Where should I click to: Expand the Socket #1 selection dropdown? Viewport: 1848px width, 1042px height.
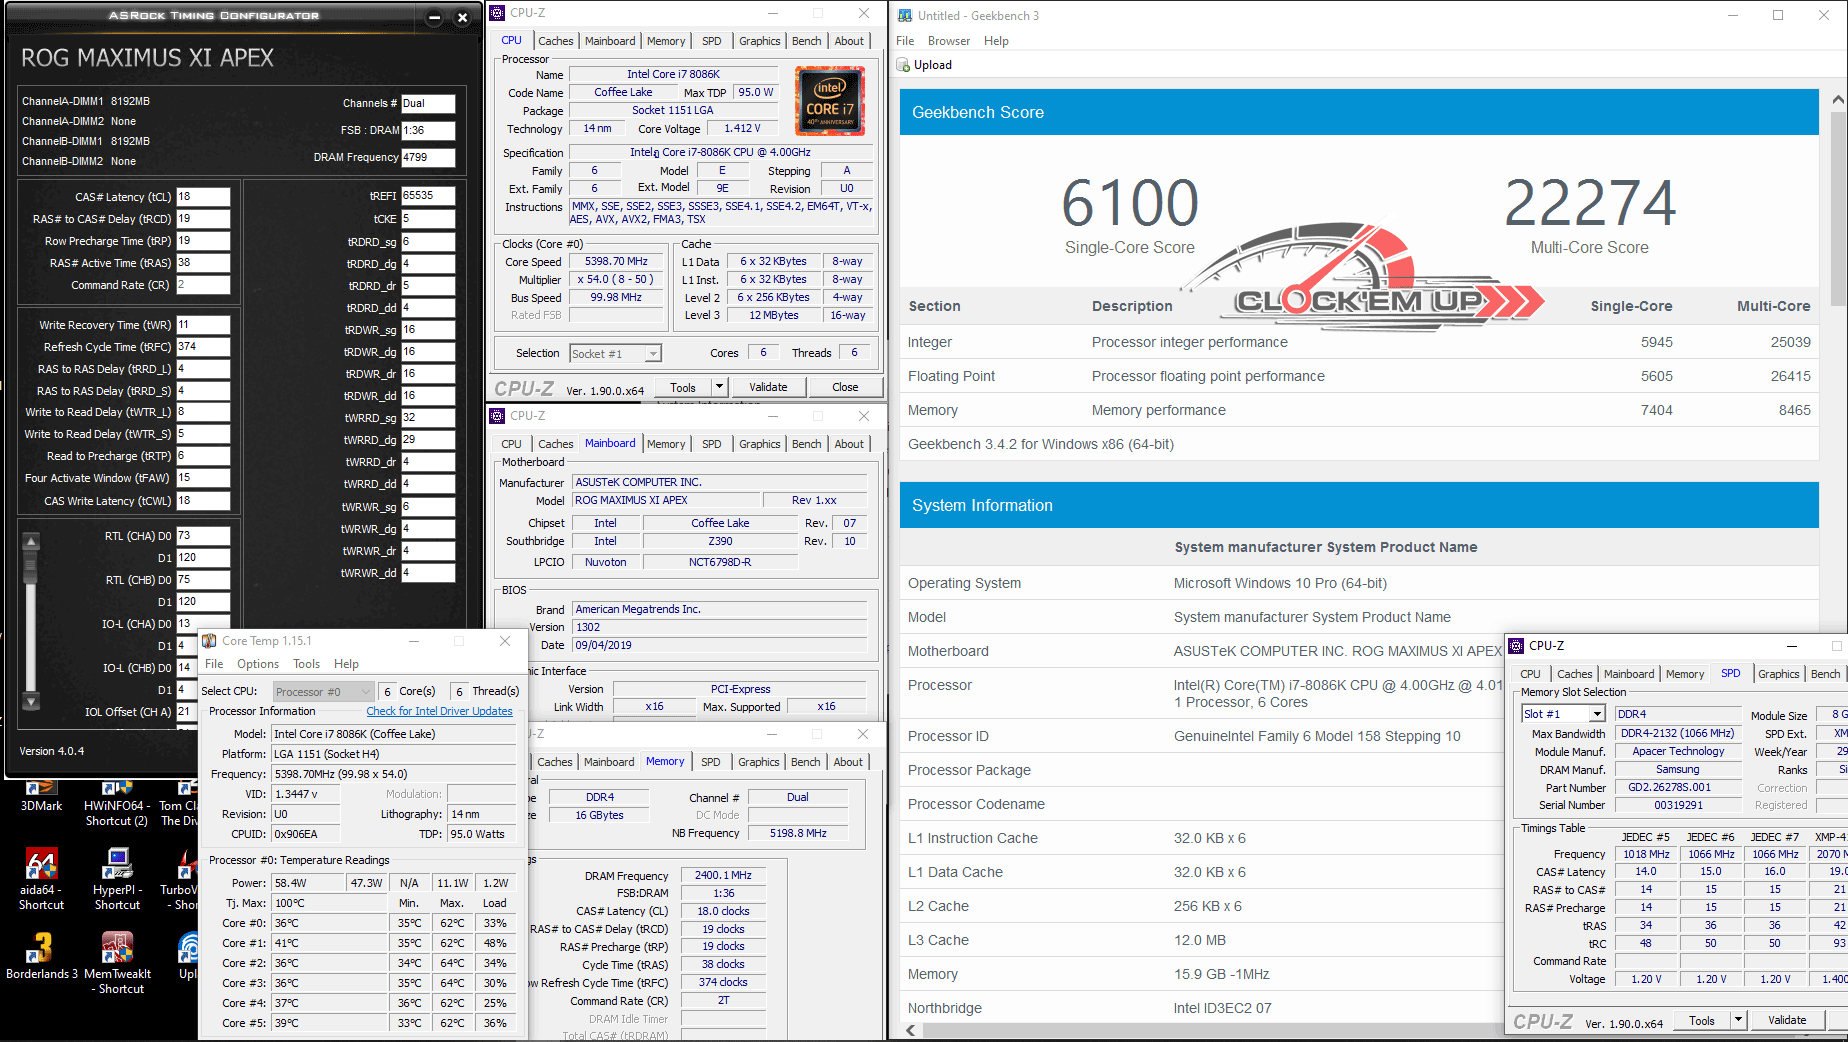pos(653,353)
